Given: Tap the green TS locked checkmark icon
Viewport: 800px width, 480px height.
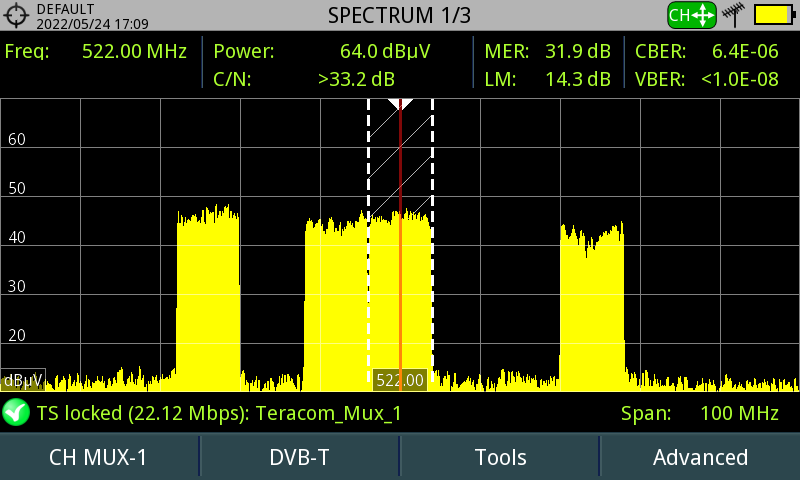Looking at the screenshot, I should point(16,412).
